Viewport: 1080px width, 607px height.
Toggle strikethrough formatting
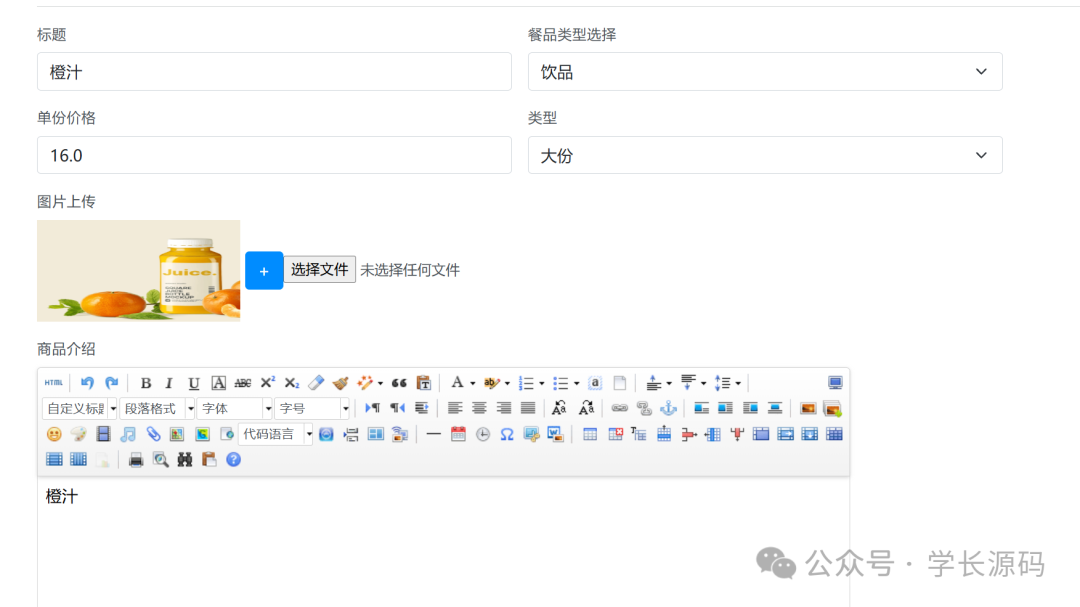click(x=242, y=382)
